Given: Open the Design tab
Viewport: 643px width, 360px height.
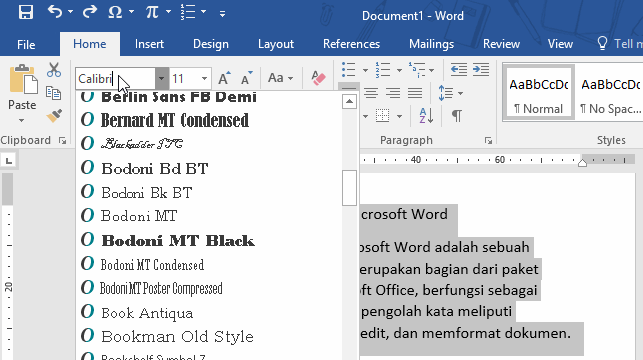Looking at the screenshot, I should pyautogui.click(x=211, y=44).
